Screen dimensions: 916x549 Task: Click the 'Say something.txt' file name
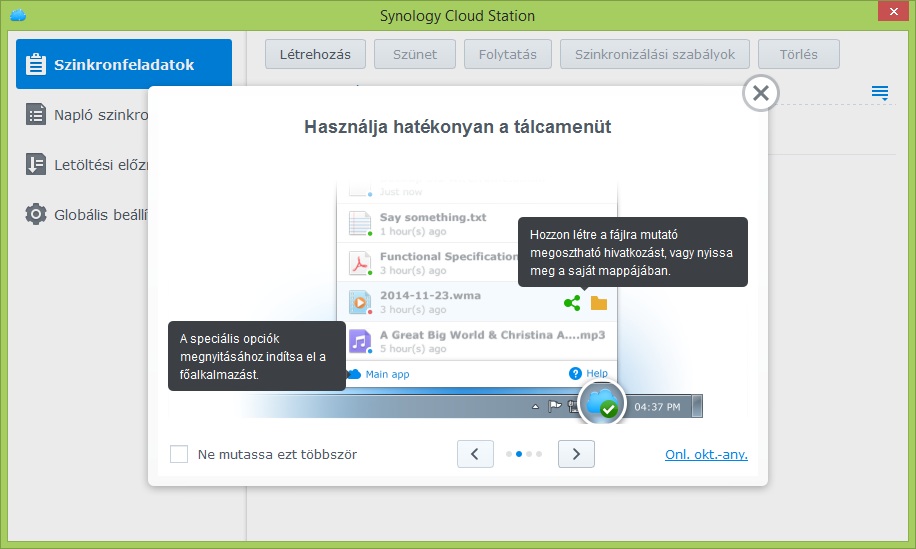pyautogui.click(x=433, y=217)
